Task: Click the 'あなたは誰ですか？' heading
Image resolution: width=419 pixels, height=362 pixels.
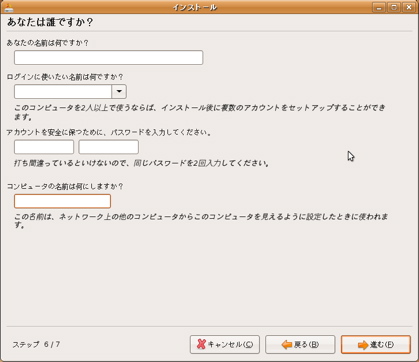Action: (x=50, y=22)
